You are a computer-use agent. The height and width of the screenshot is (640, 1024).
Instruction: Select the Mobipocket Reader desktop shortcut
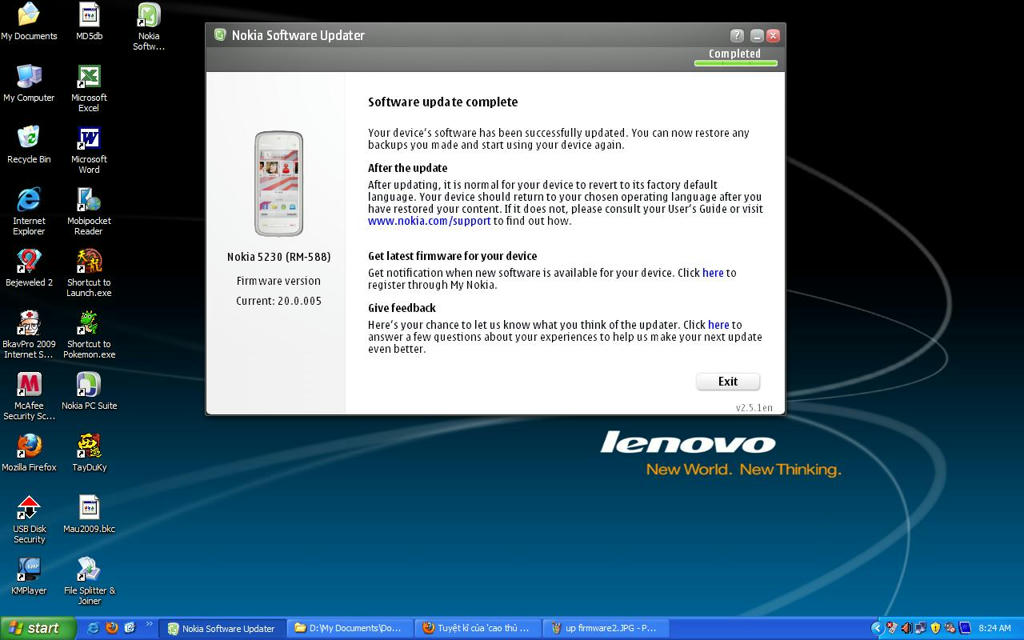pos(89,212)
